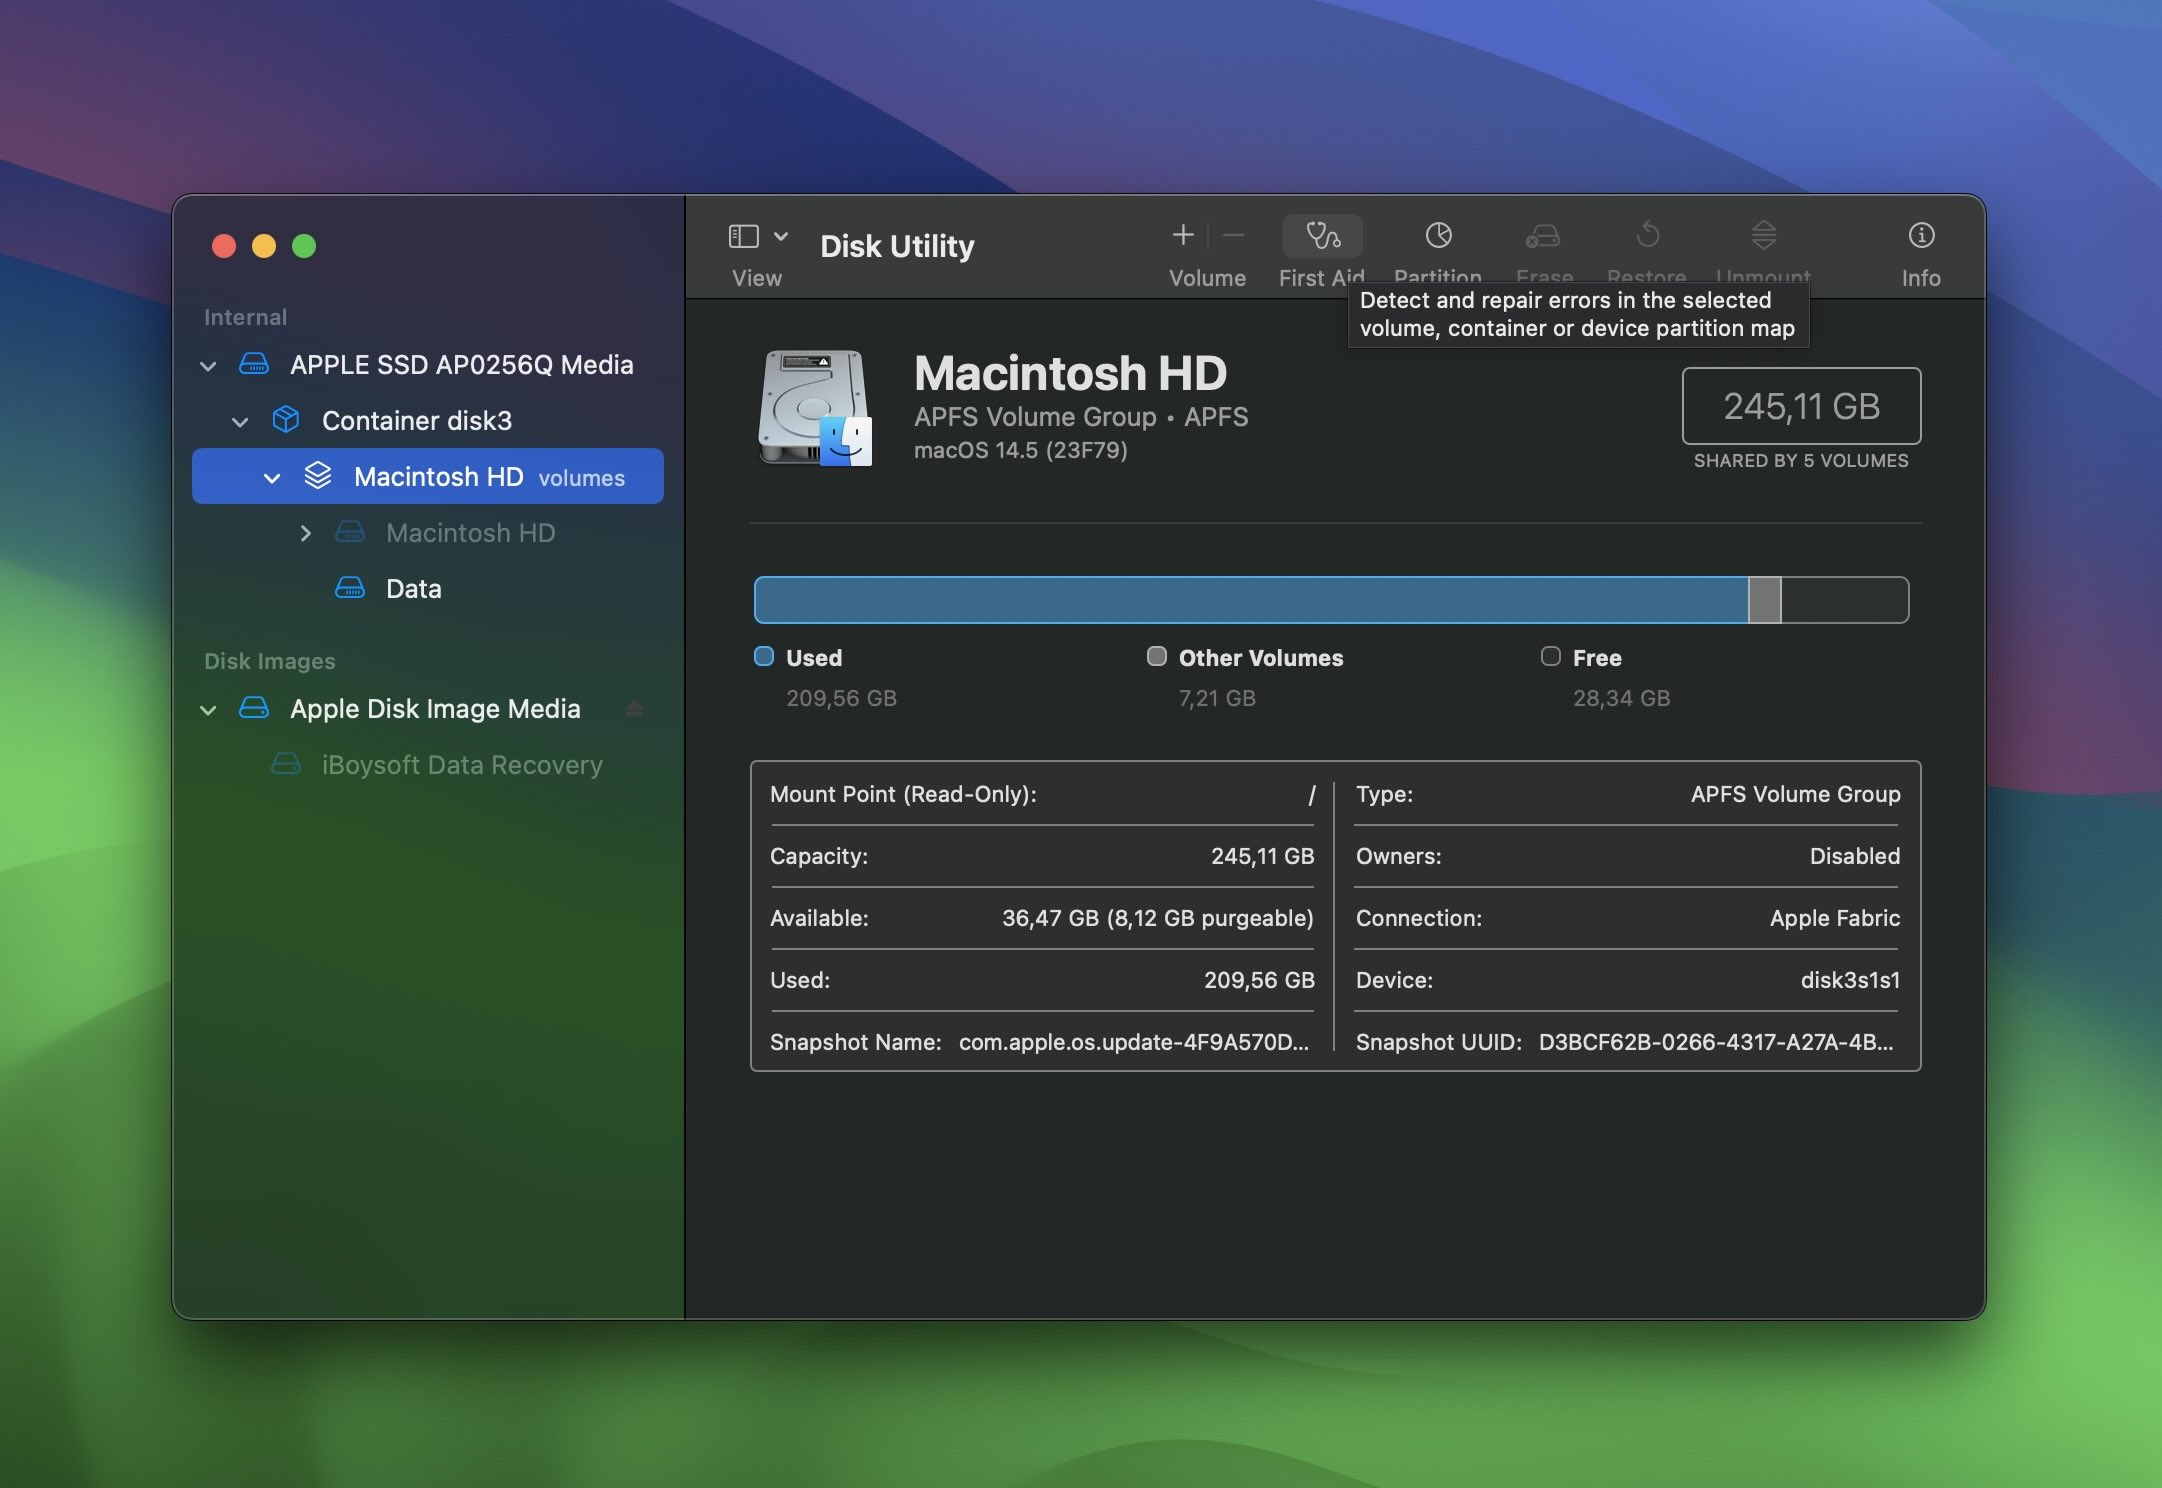Click the macOS 14.5 (23F79) version text
The height and width of the screenshot is (1488, 2162).
pyautogui.click(x=1021, y=450)
